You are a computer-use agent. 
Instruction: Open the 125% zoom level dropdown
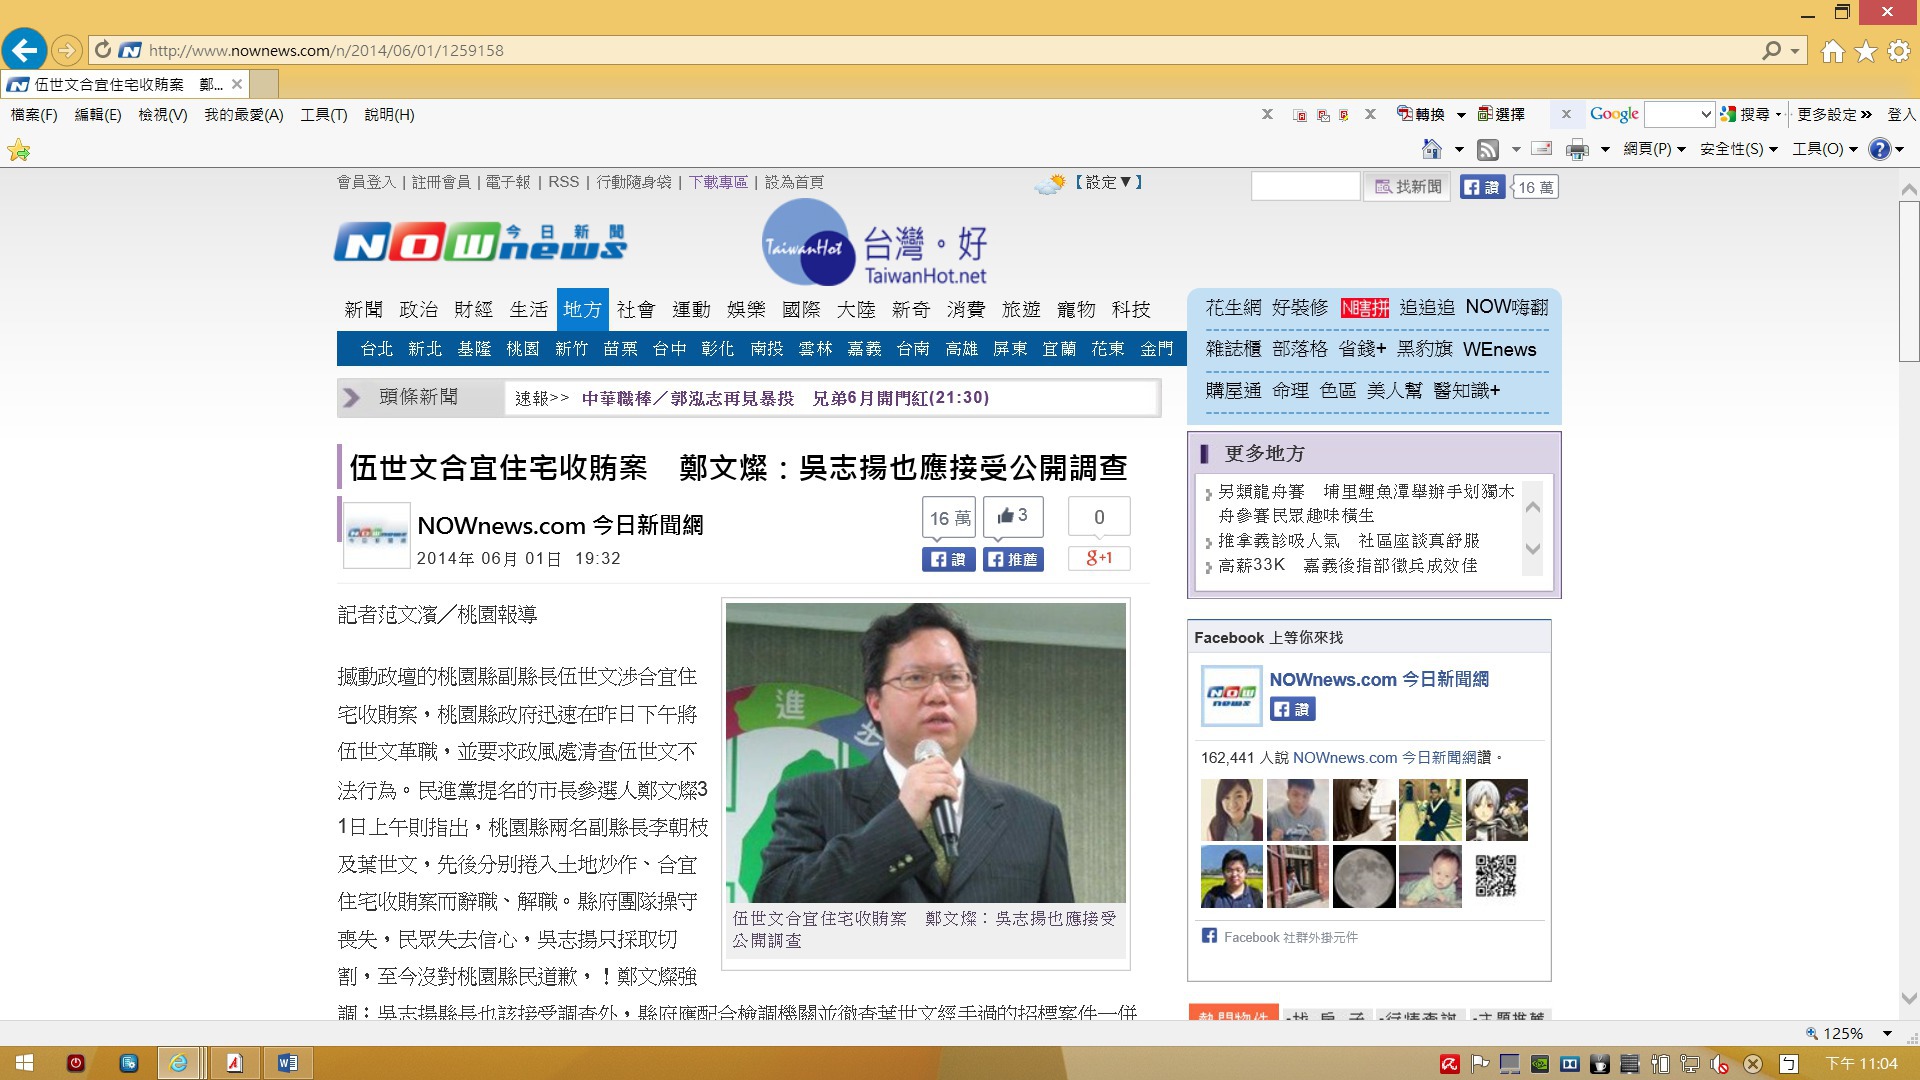pyautogui.click(x=1887, y=1034)
